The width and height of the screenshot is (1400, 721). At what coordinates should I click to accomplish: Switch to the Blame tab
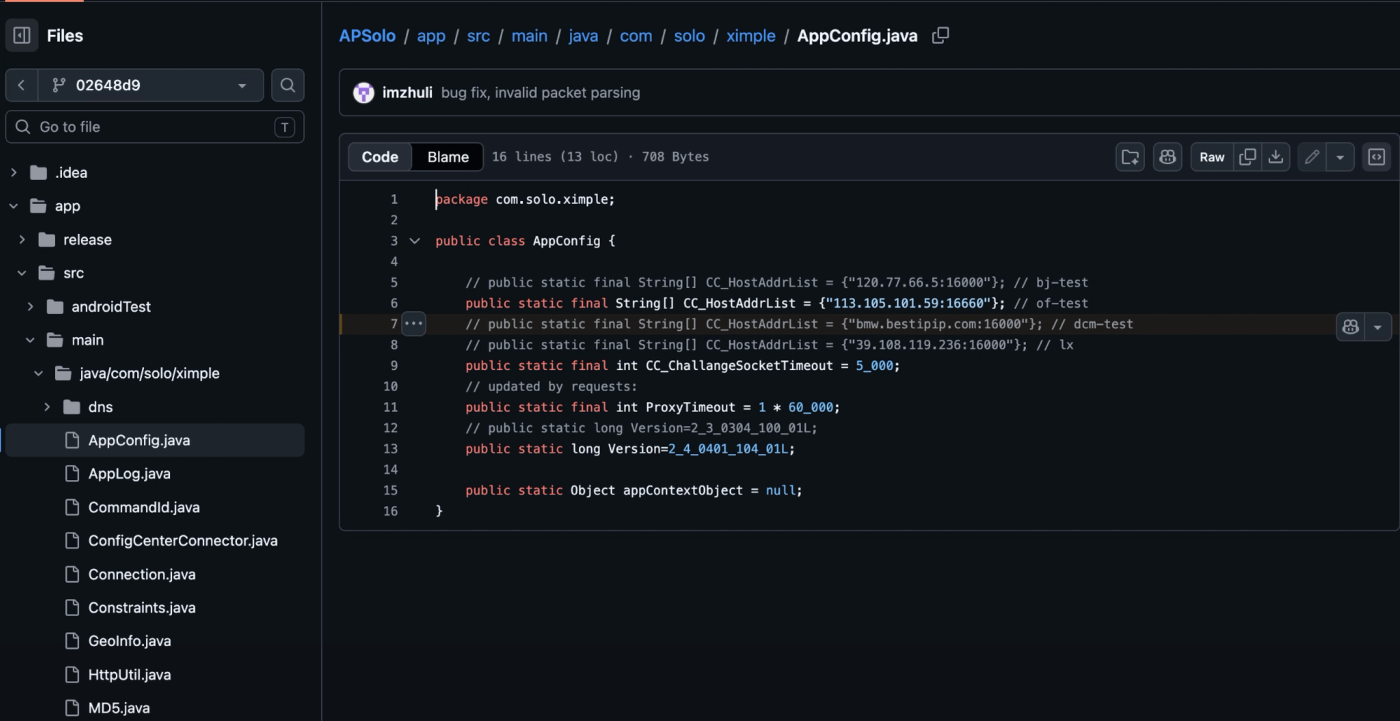tap(448, 157)
